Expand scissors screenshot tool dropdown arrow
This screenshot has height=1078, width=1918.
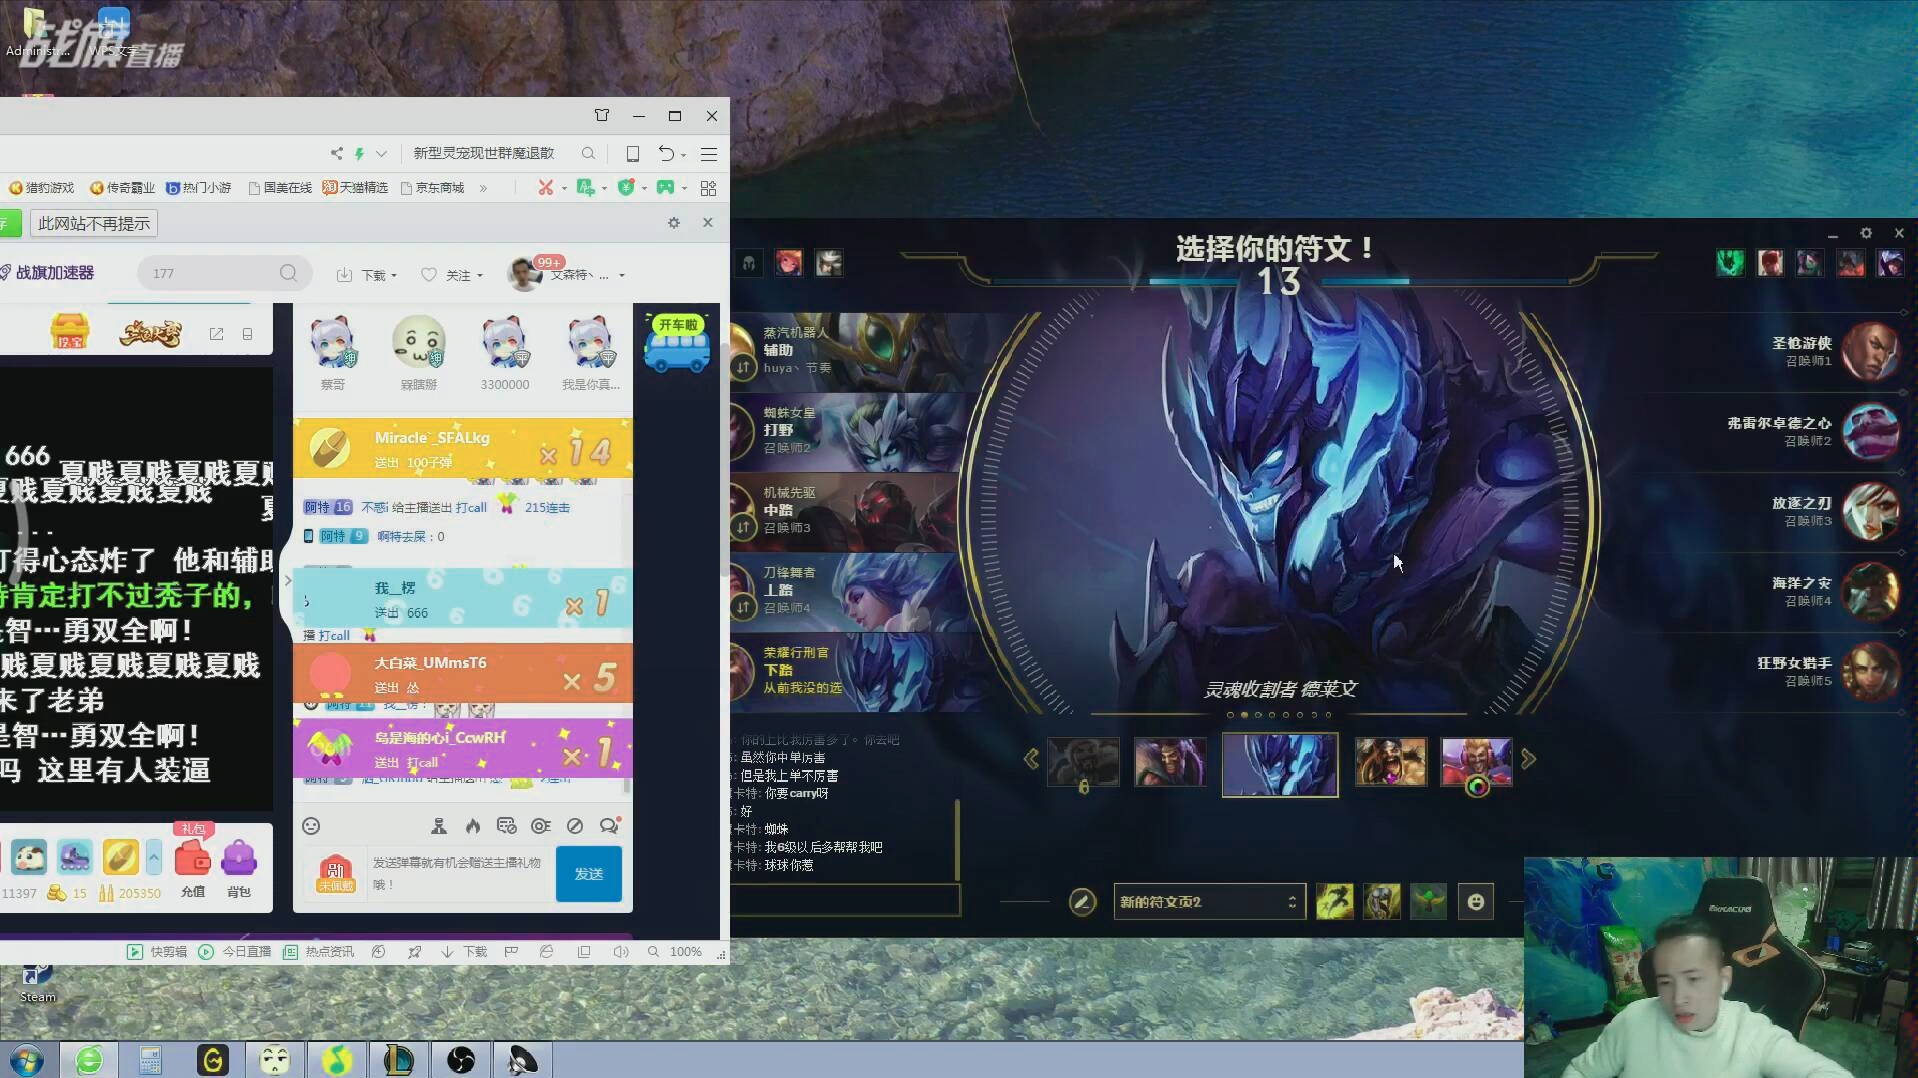click(x=564, y=188)
